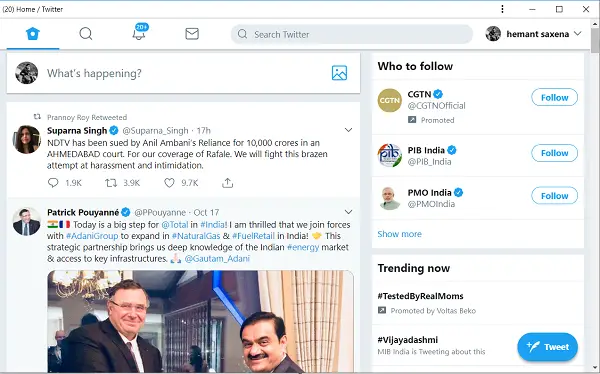Expand options chevron on Suparna Singh's tweet

tap(348, 130)
